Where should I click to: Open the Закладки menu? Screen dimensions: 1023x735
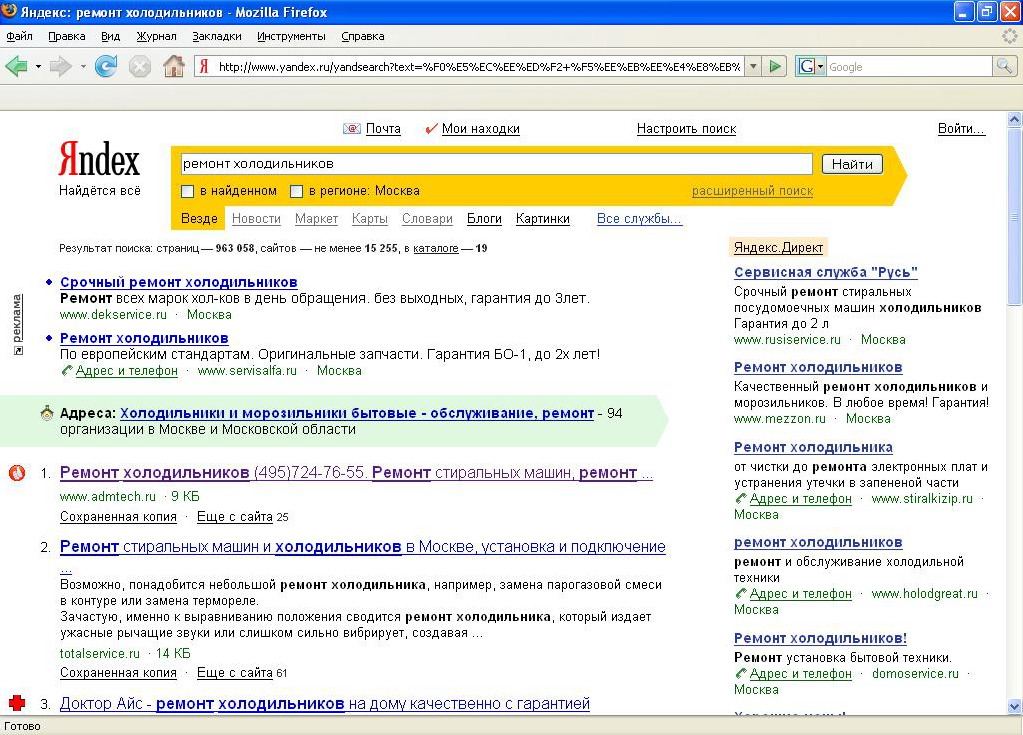click(217, 36)
